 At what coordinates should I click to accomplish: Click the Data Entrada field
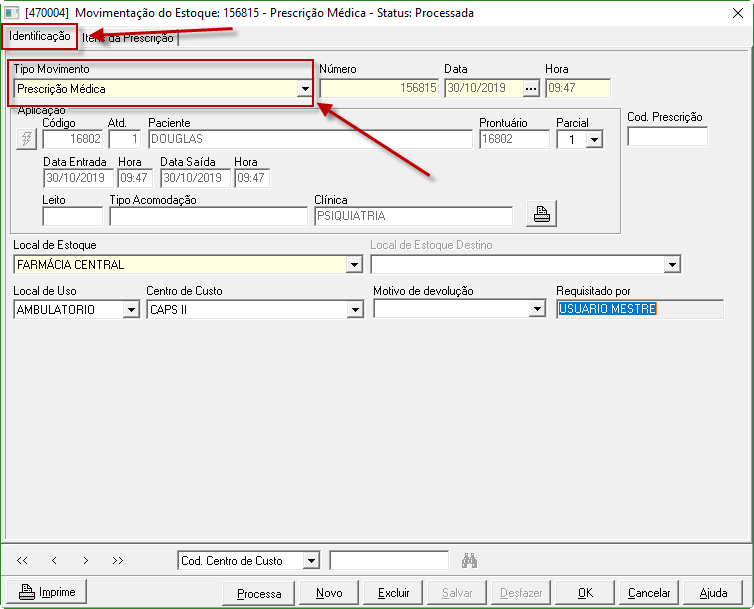[78, 178]
